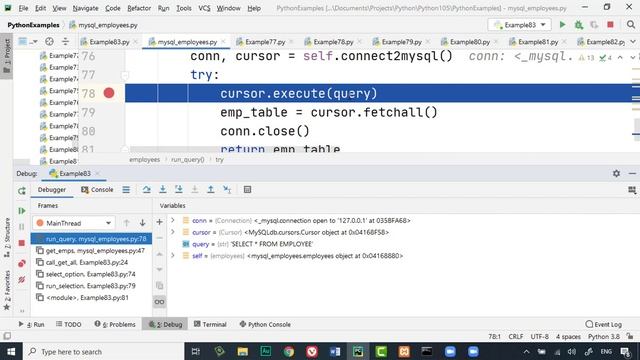Open the Python Console tool window
This screenshot has height=360, width=640.
(x=265, y=324)
